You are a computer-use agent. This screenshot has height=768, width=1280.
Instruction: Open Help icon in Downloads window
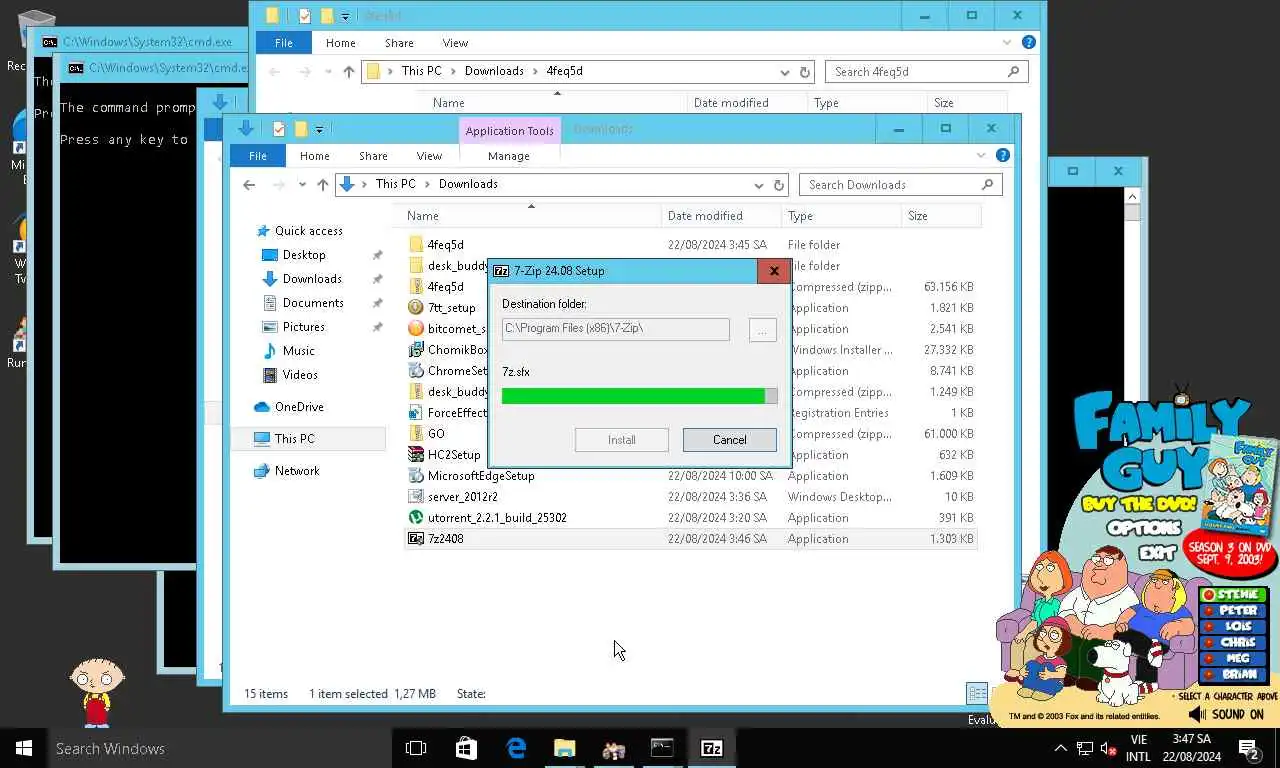[1003, 156]
